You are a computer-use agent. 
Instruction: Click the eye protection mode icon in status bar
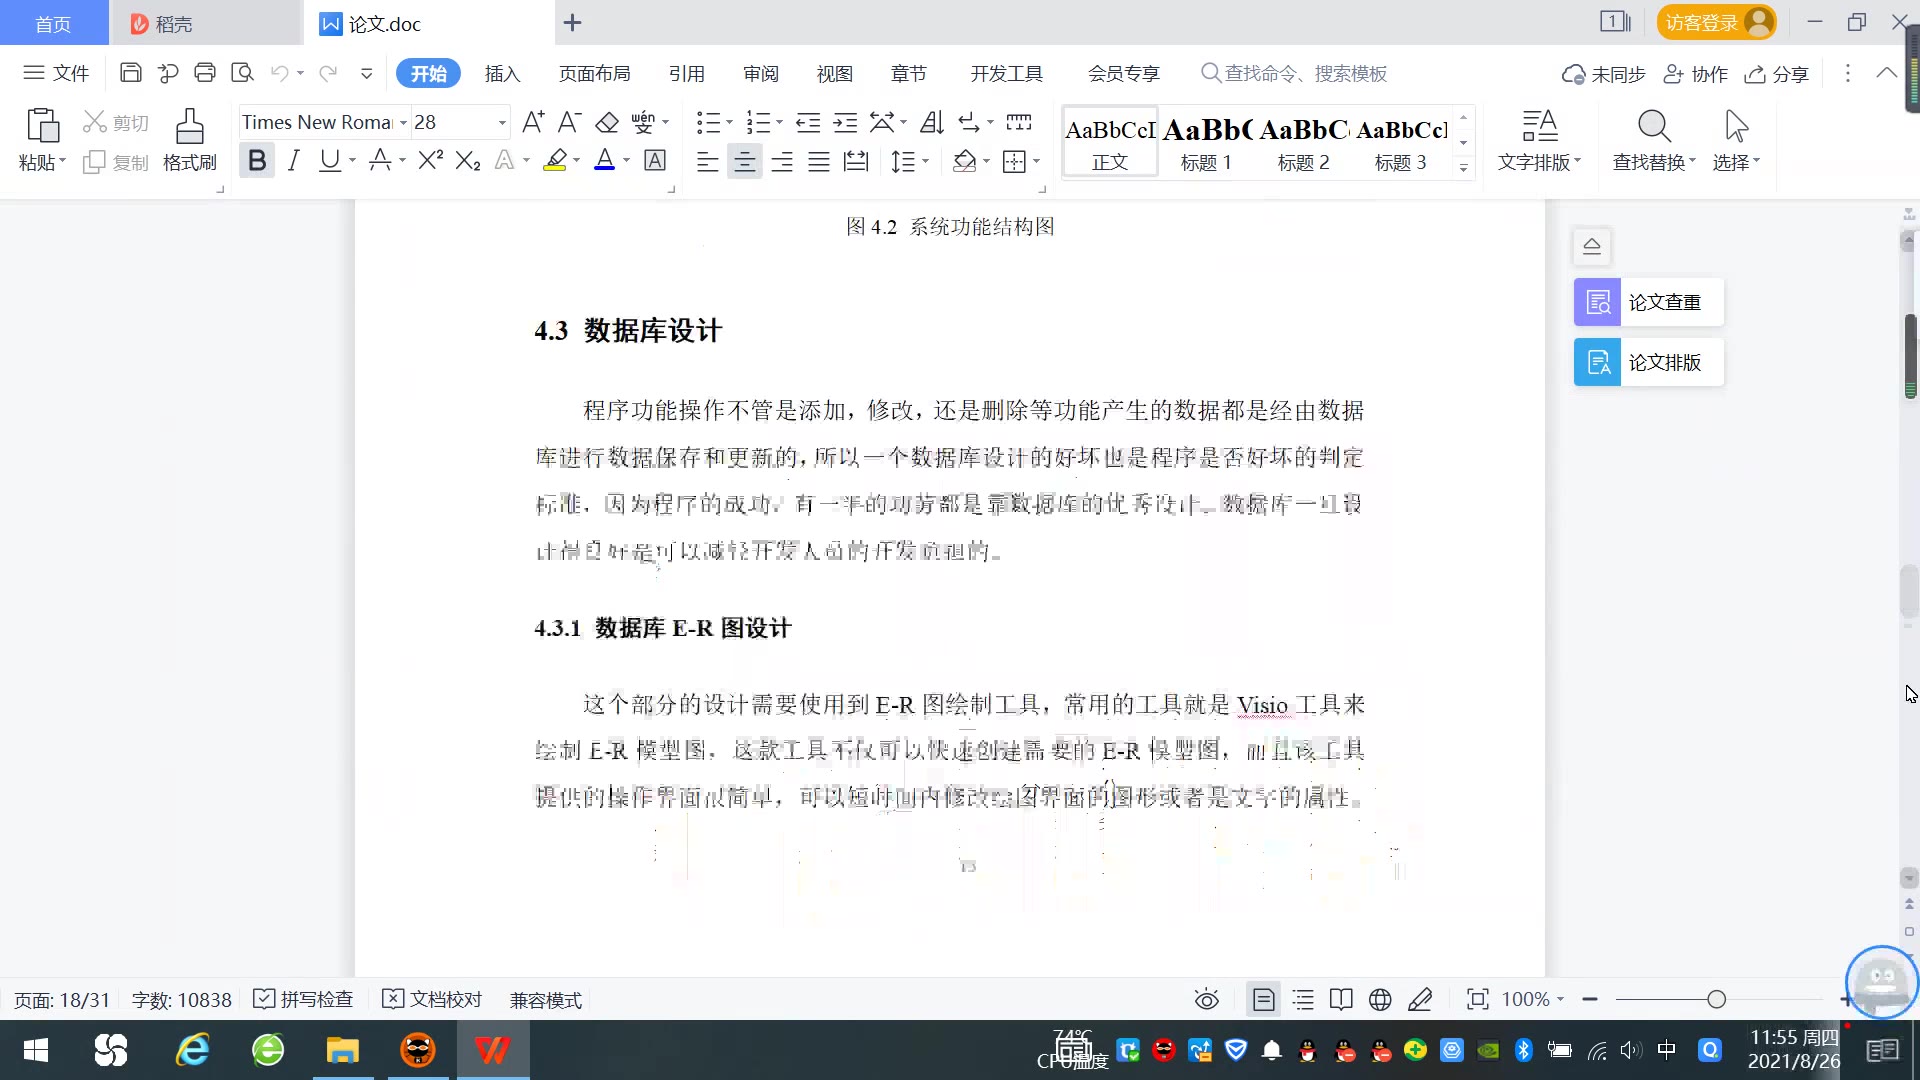point(1206,1000)
